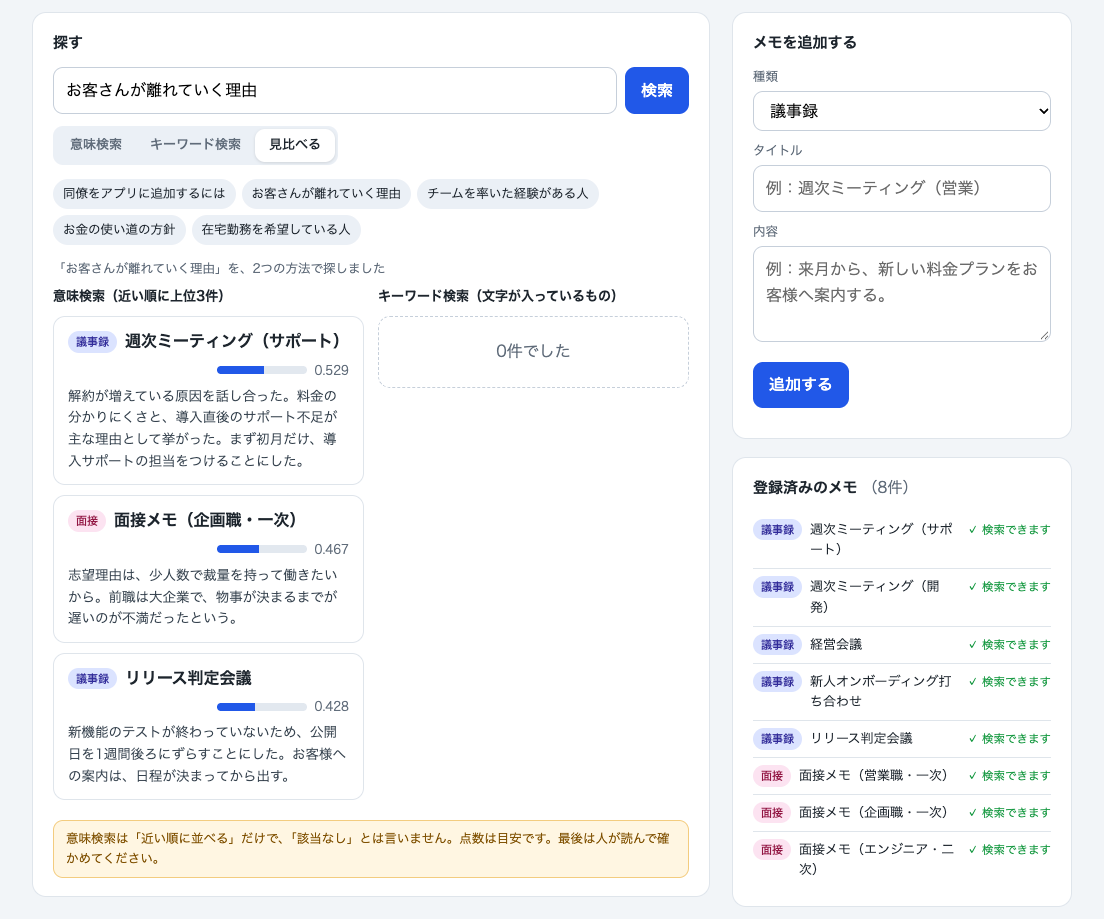Select registered memo 経営会議

901,644
